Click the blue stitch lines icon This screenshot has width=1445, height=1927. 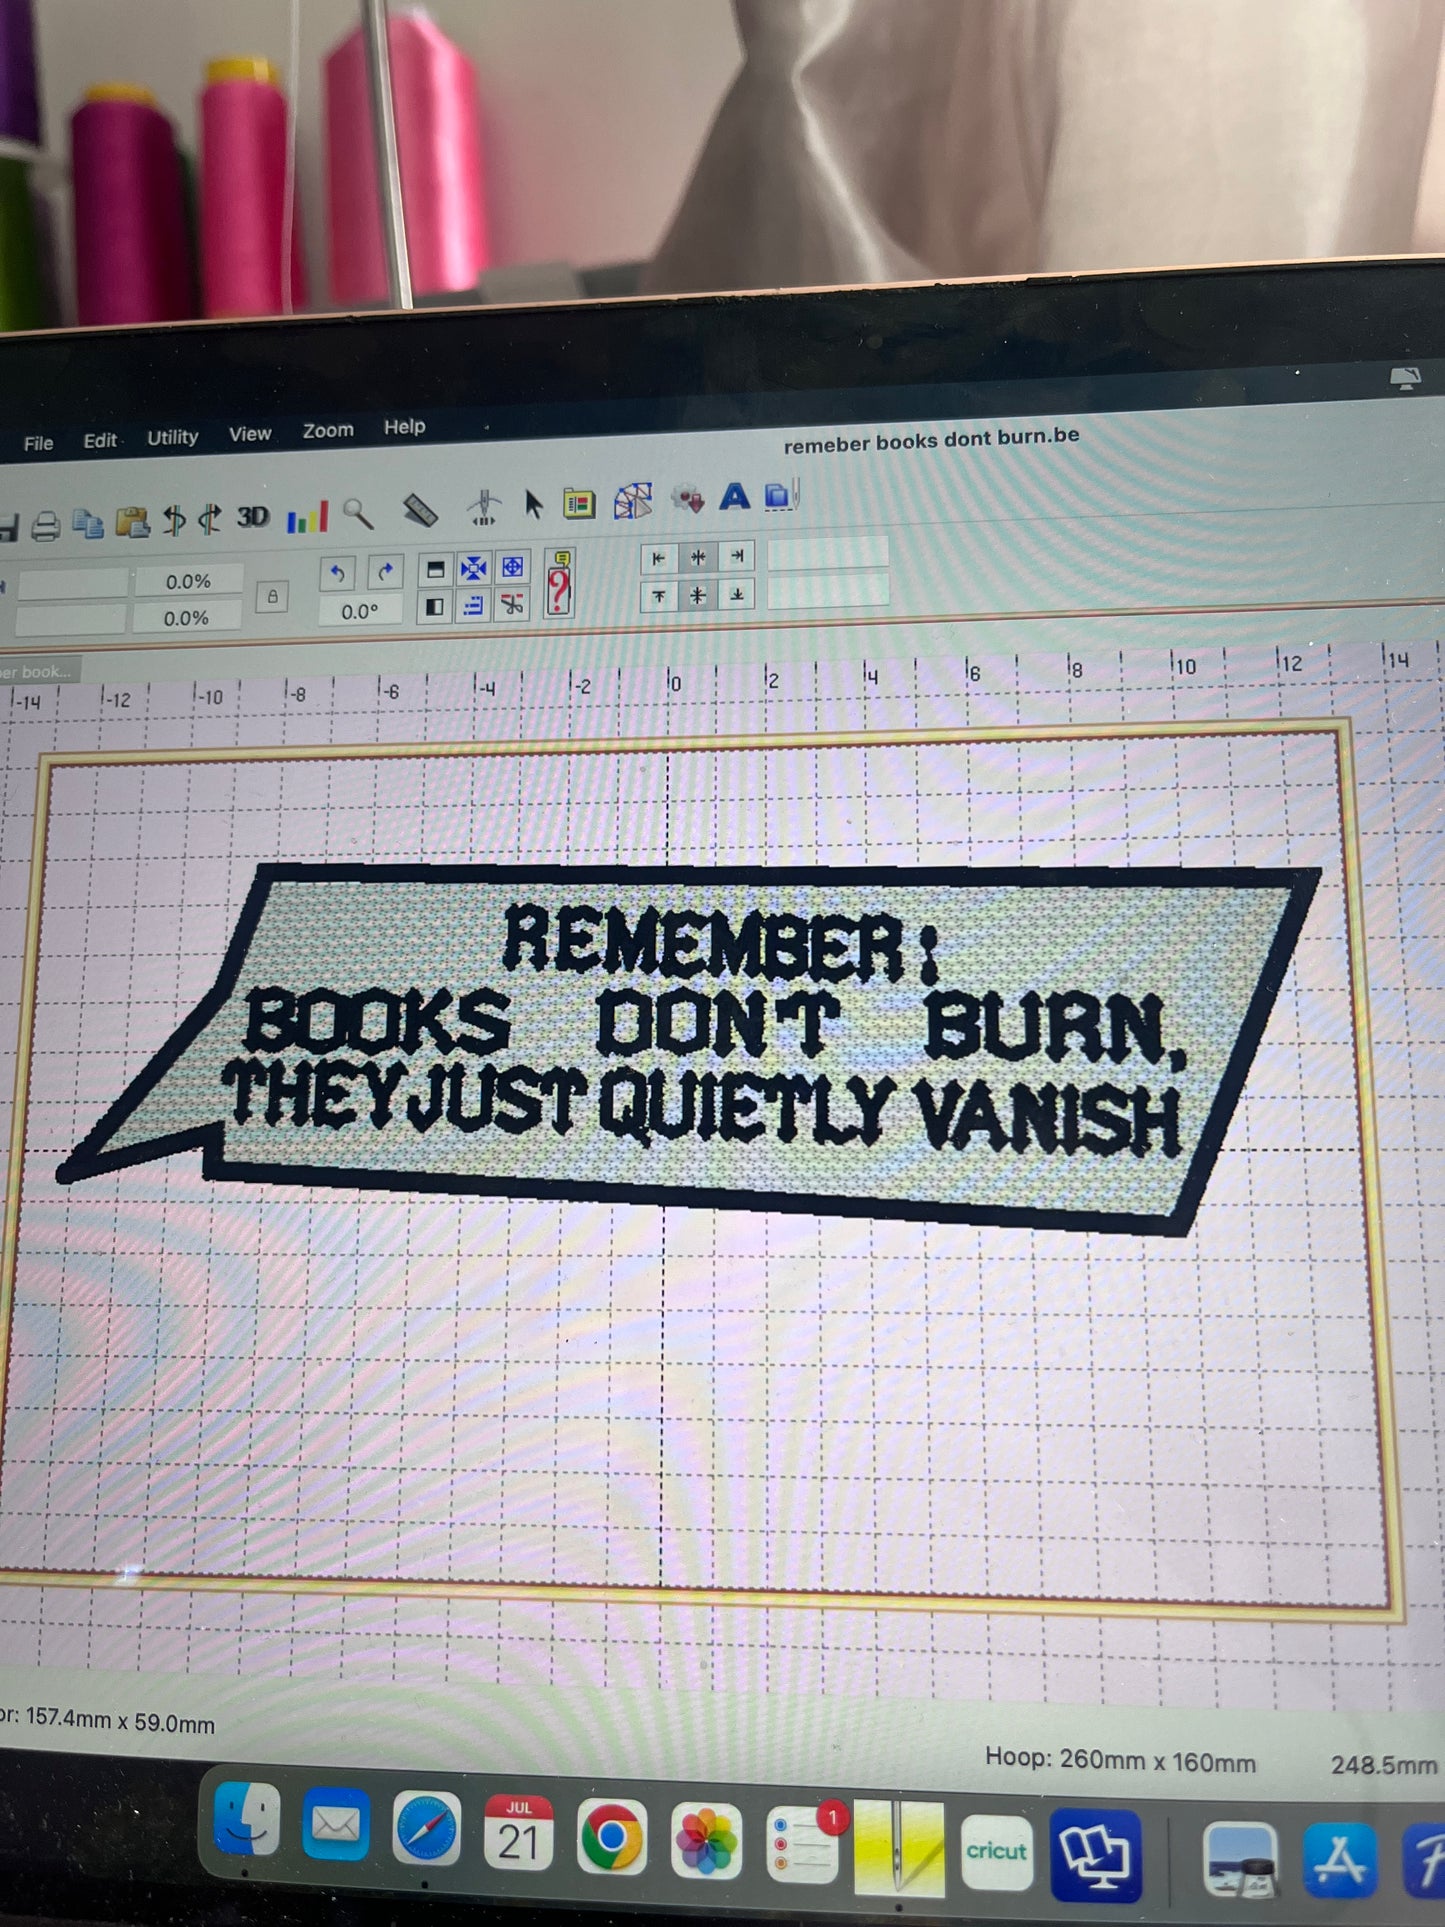[x=473, y=605]
